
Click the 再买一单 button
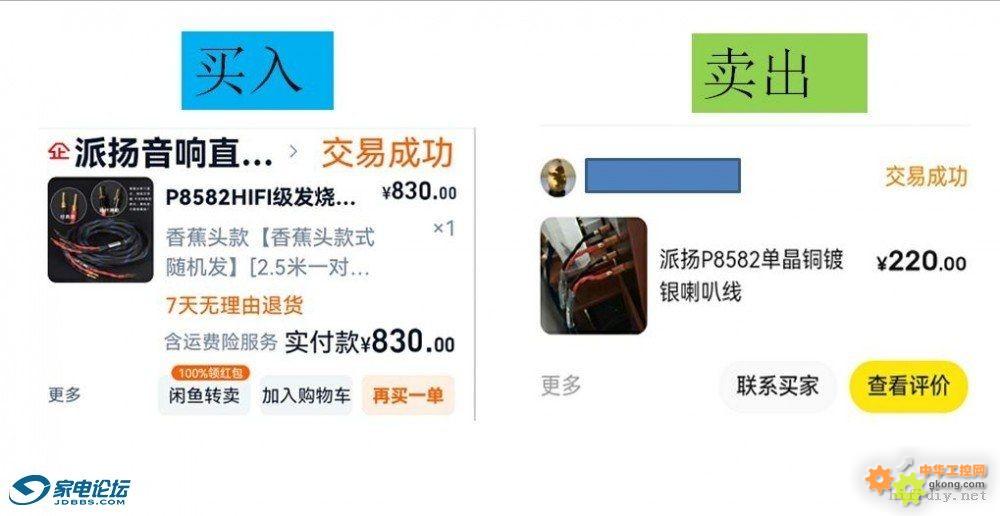pyautogui.click(x=408, y=395)
